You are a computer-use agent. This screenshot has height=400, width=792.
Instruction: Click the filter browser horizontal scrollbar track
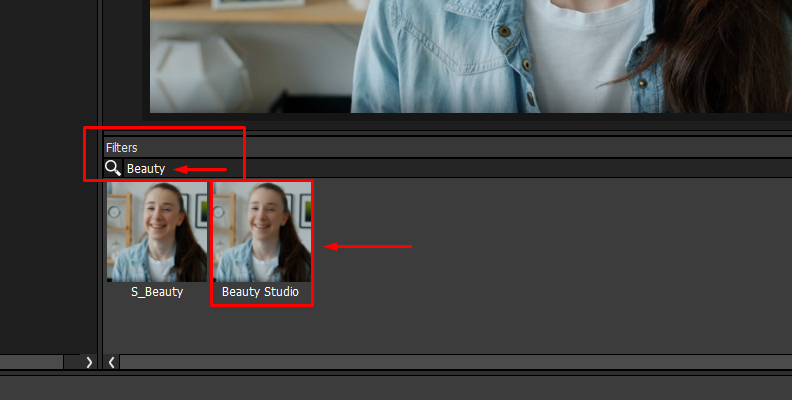(x=450, y=362)
